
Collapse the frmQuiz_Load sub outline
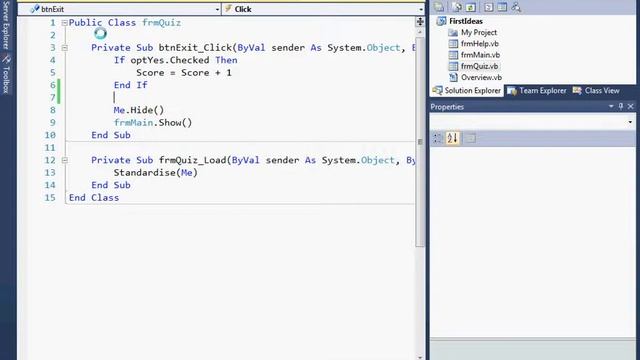pos(64,160)
